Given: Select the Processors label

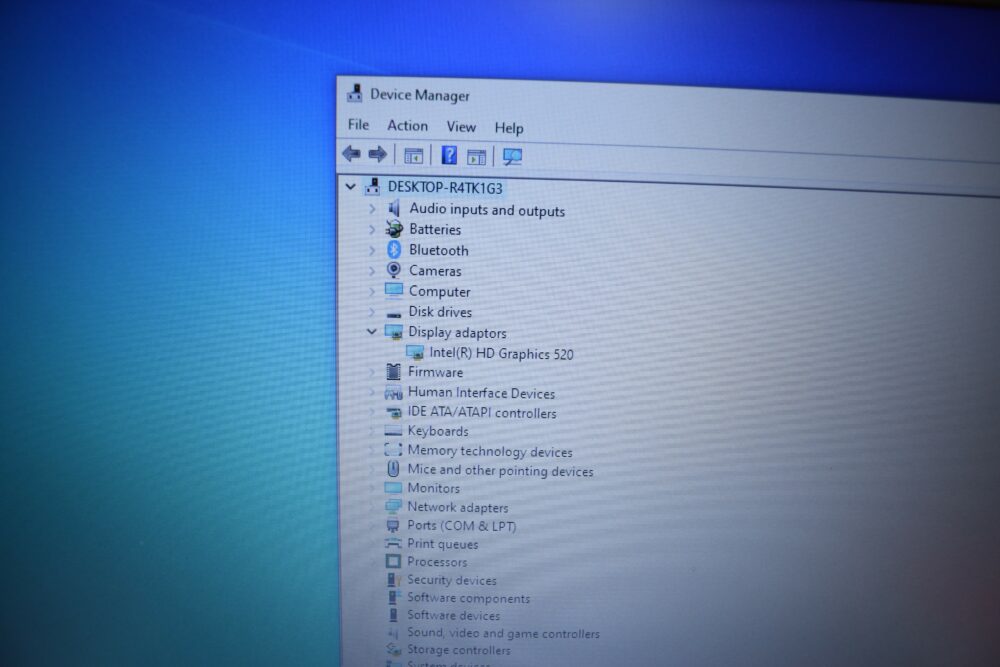Looking at the screenshot, I should point(437,562).
